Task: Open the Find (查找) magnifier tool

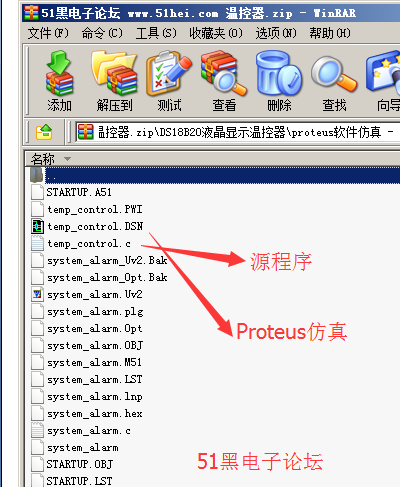Action: [334, 81]
